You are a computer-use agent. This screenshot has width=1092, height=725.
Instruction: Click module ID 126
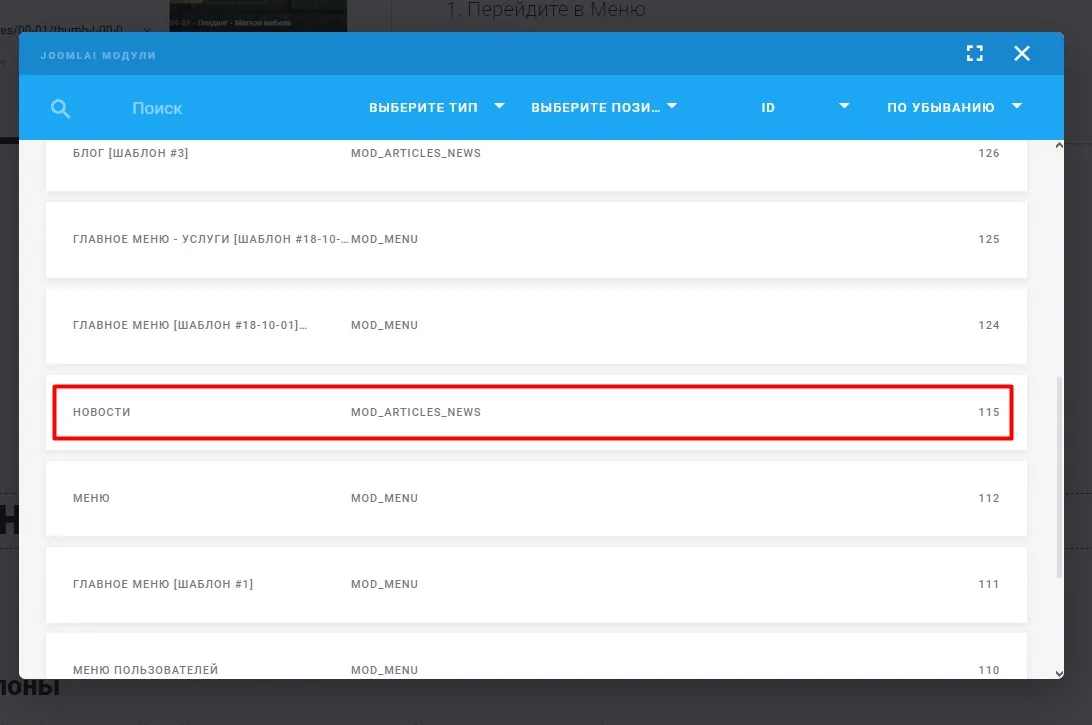pos(988,153)
